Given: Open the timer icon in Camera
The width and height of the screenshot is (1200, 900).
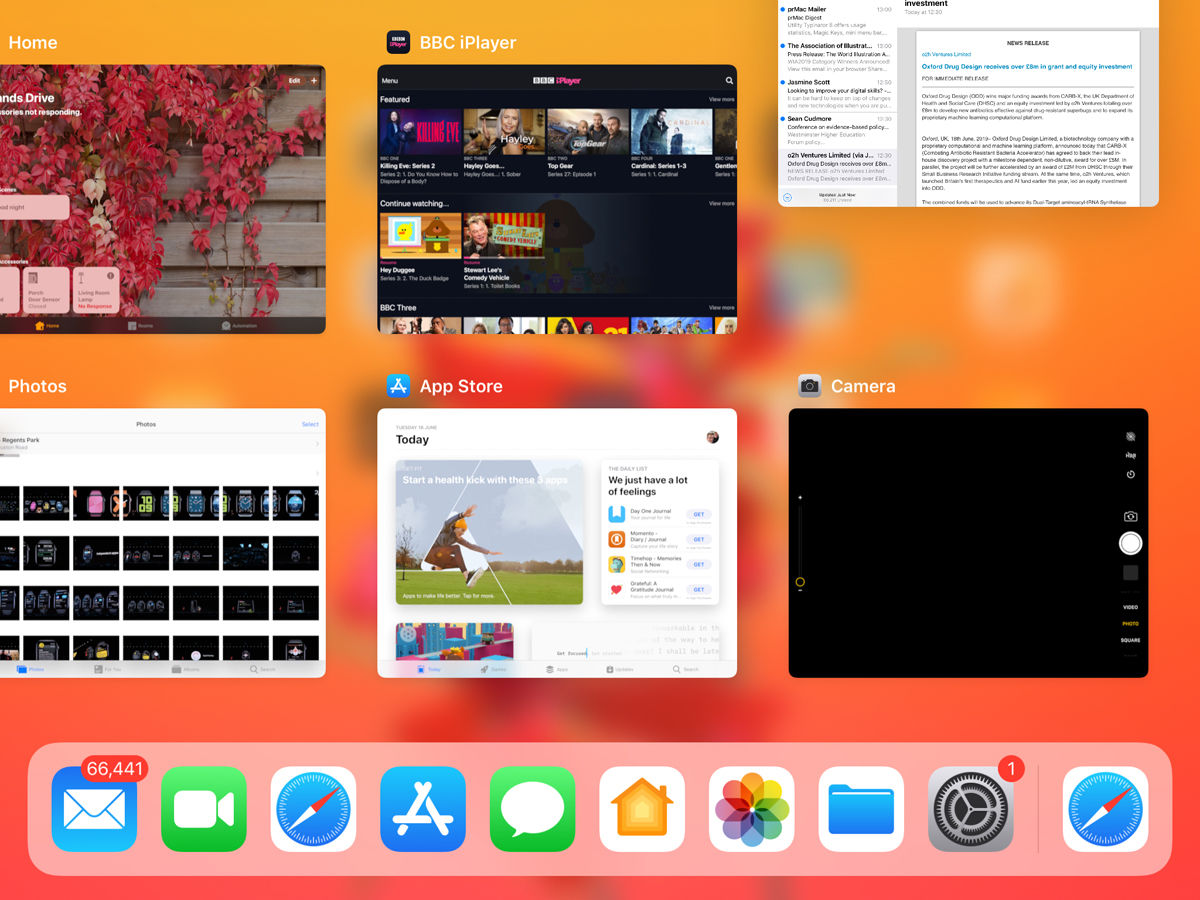Looking at the screenshot, I should (x=1130, y=473).
